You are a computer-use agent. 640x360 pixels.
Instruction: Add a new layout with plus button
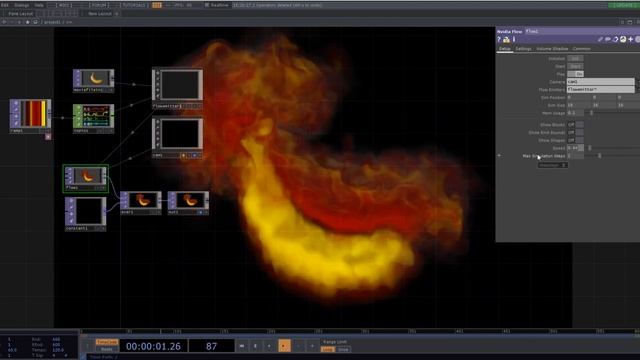pyautogui.click(x=116, y=13)
